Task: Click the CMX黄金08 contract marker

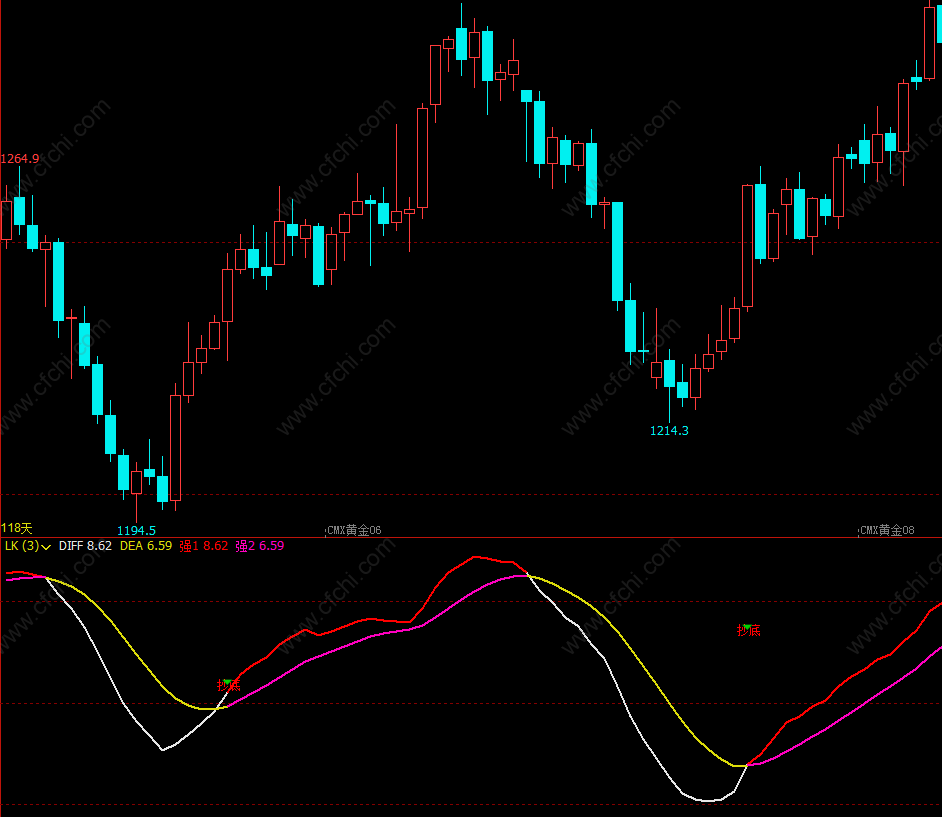Action: pos(887,530)
